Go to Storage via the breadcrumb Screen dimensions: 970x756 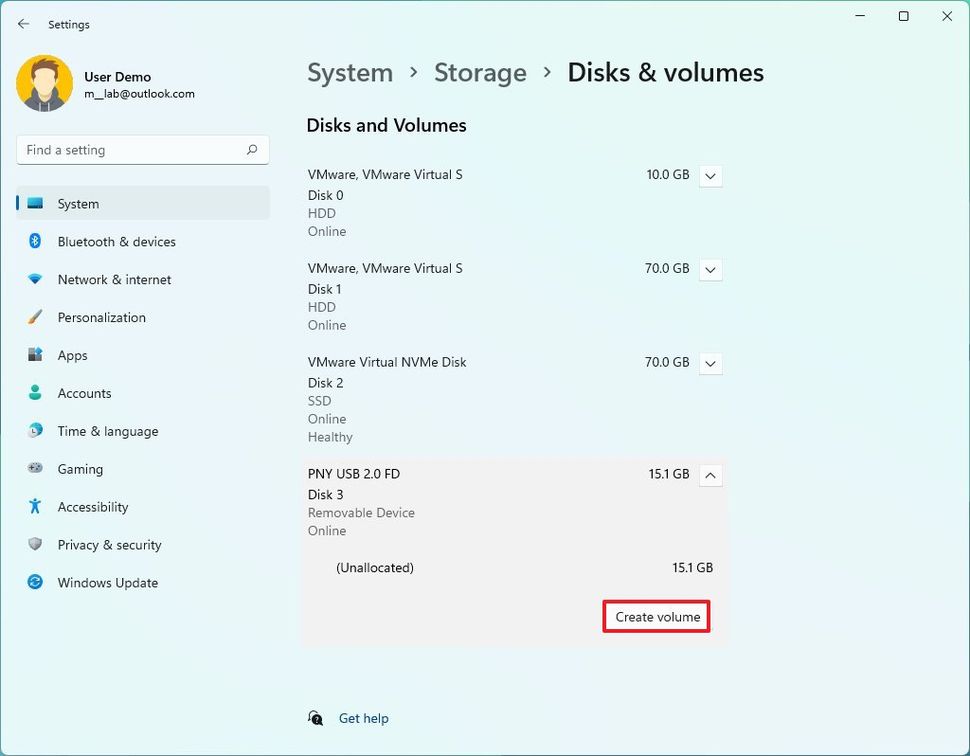(480, 73)
